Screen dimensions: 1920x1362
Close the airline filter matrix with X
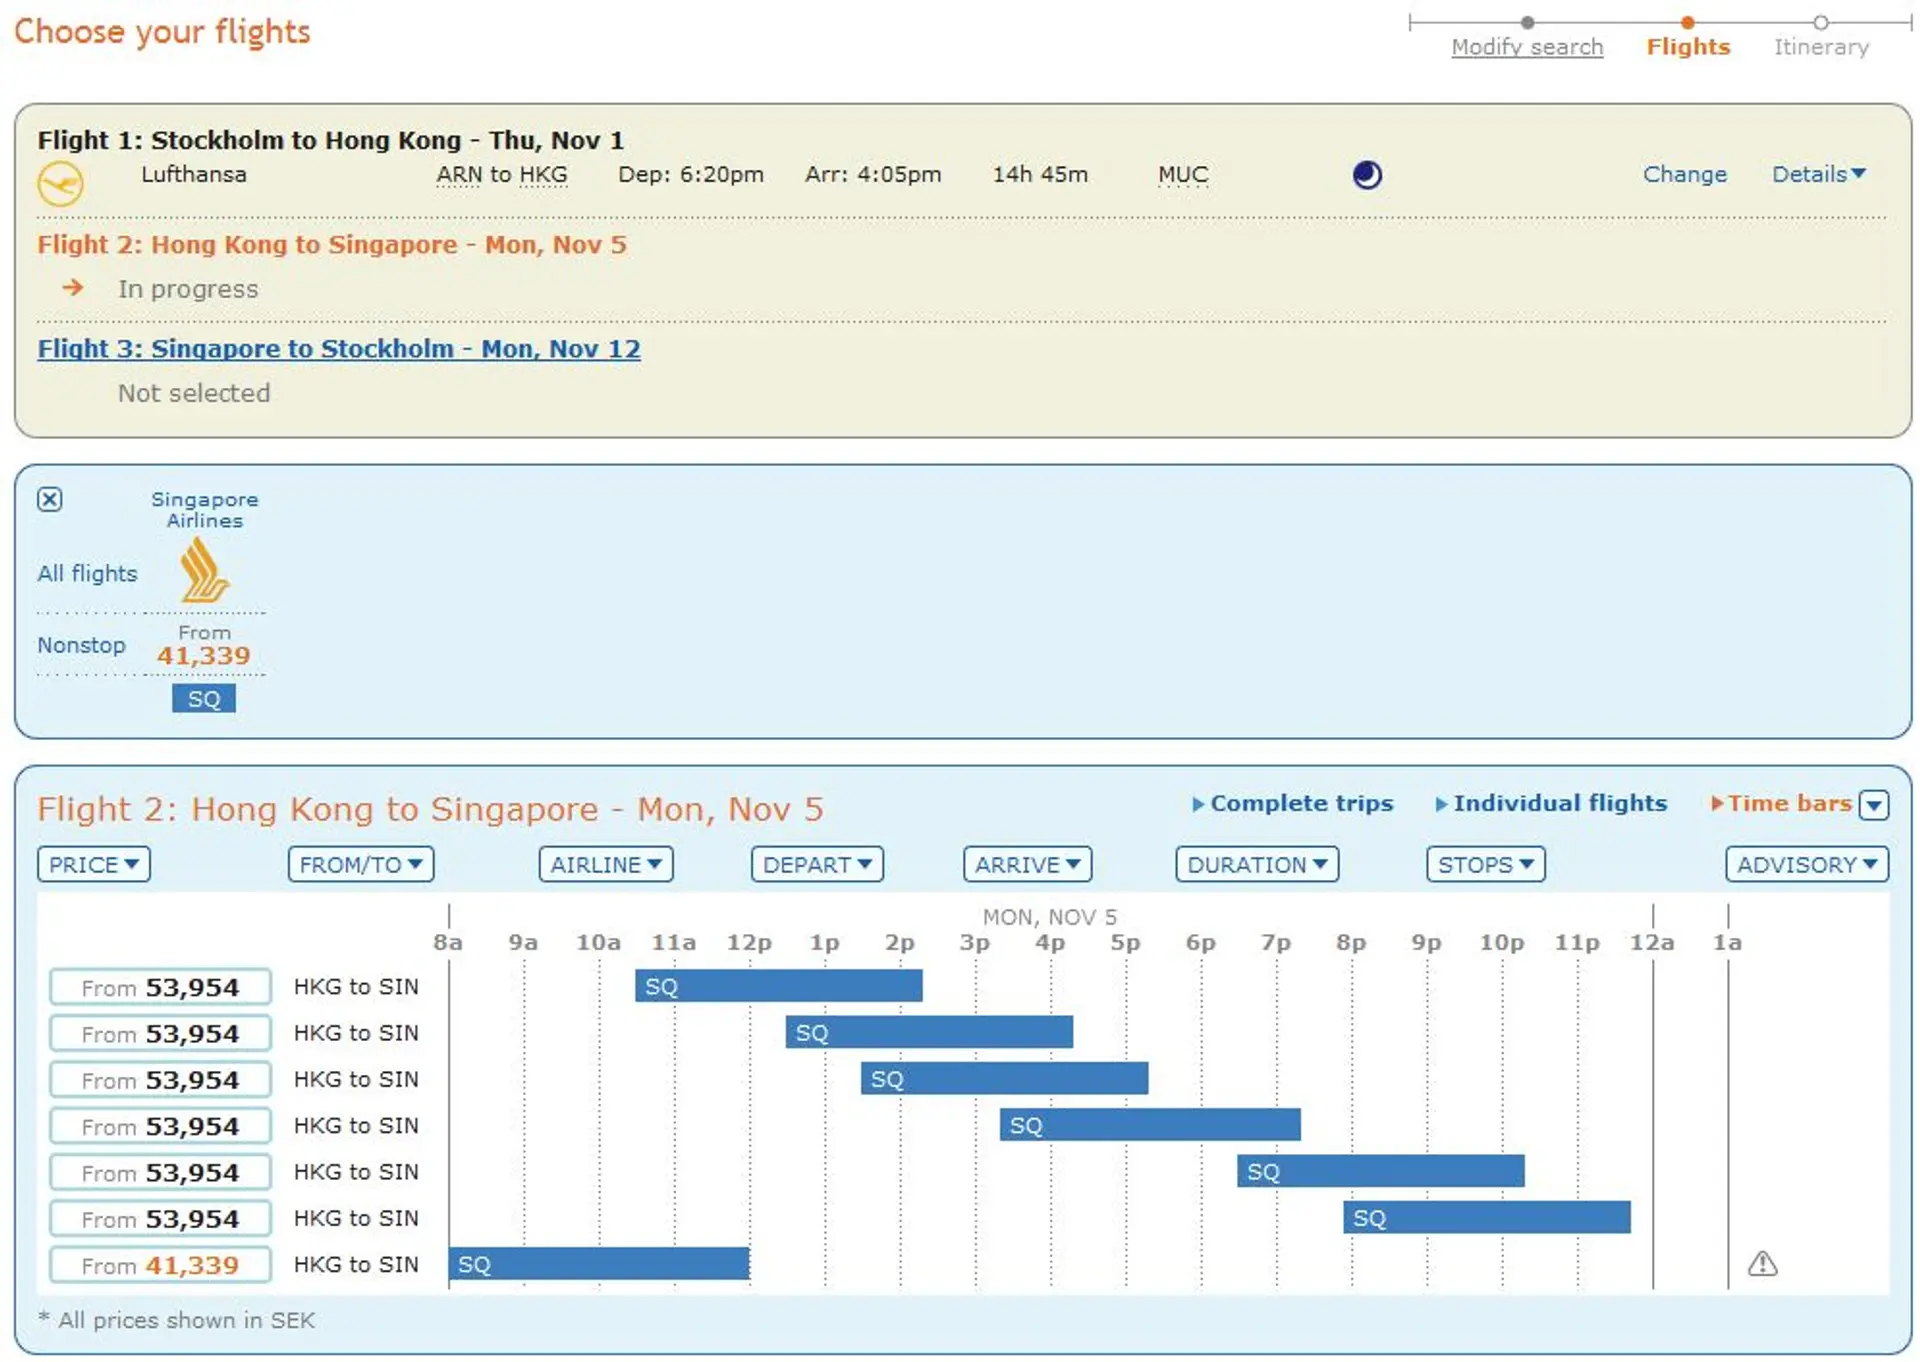click(50, 499)
